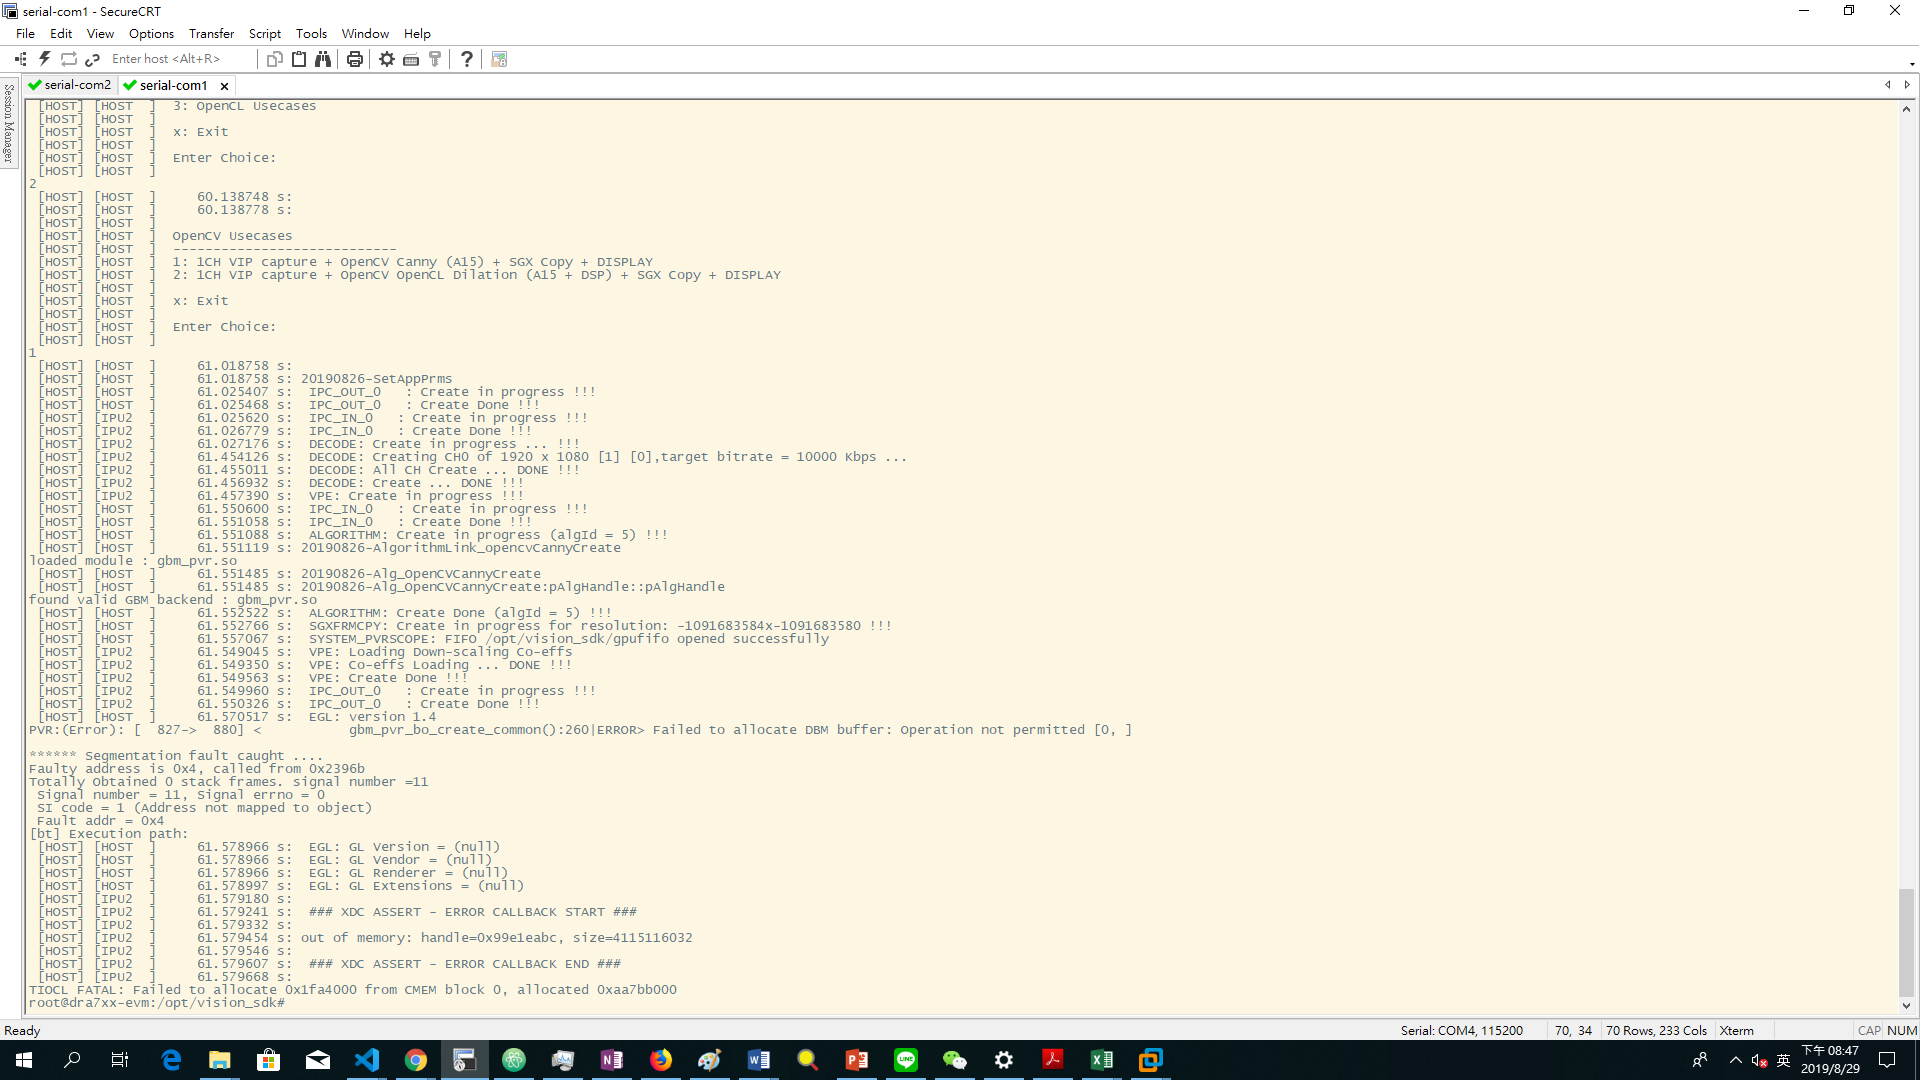Open the Script menu

pos(264,33)
